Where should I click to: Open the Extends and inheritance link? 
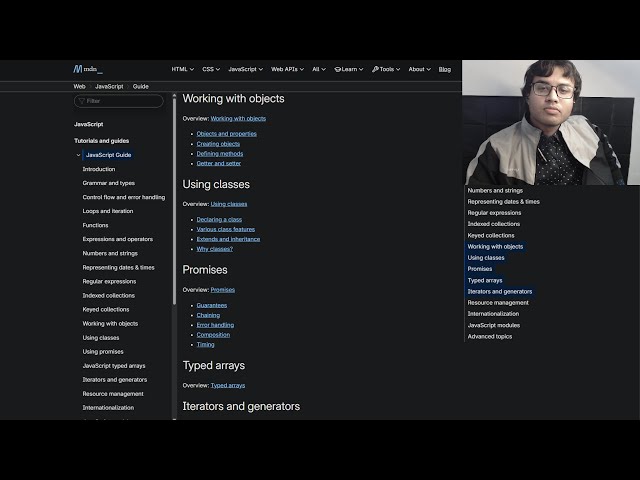(228, 239)
